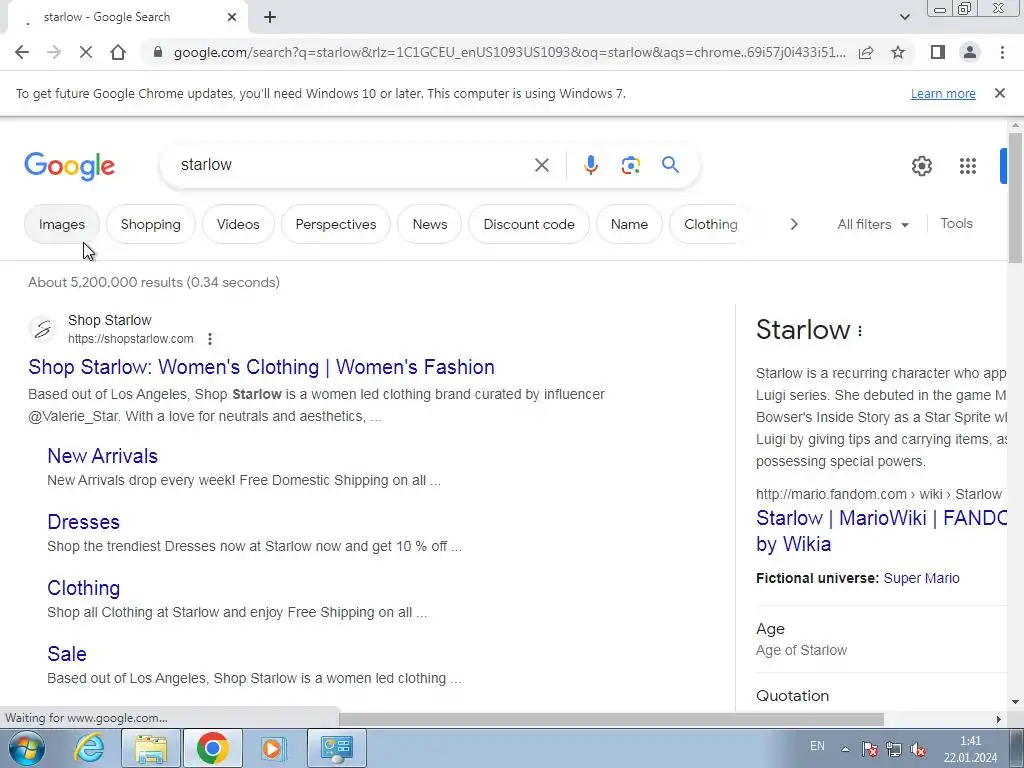Switch to Images results
The image size is (1024, 768).
tap(61, 224)
